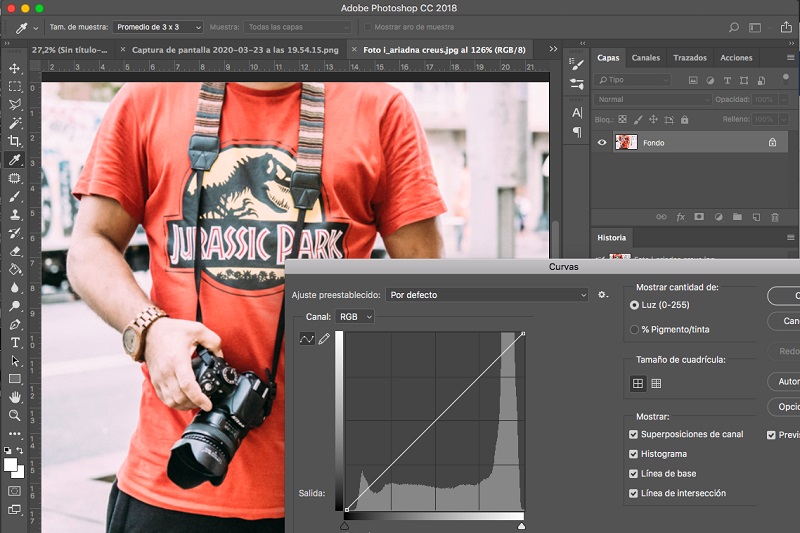Select the Blur drop tool
This screenshot has width=800, height=533.
(x=14, y=288)
